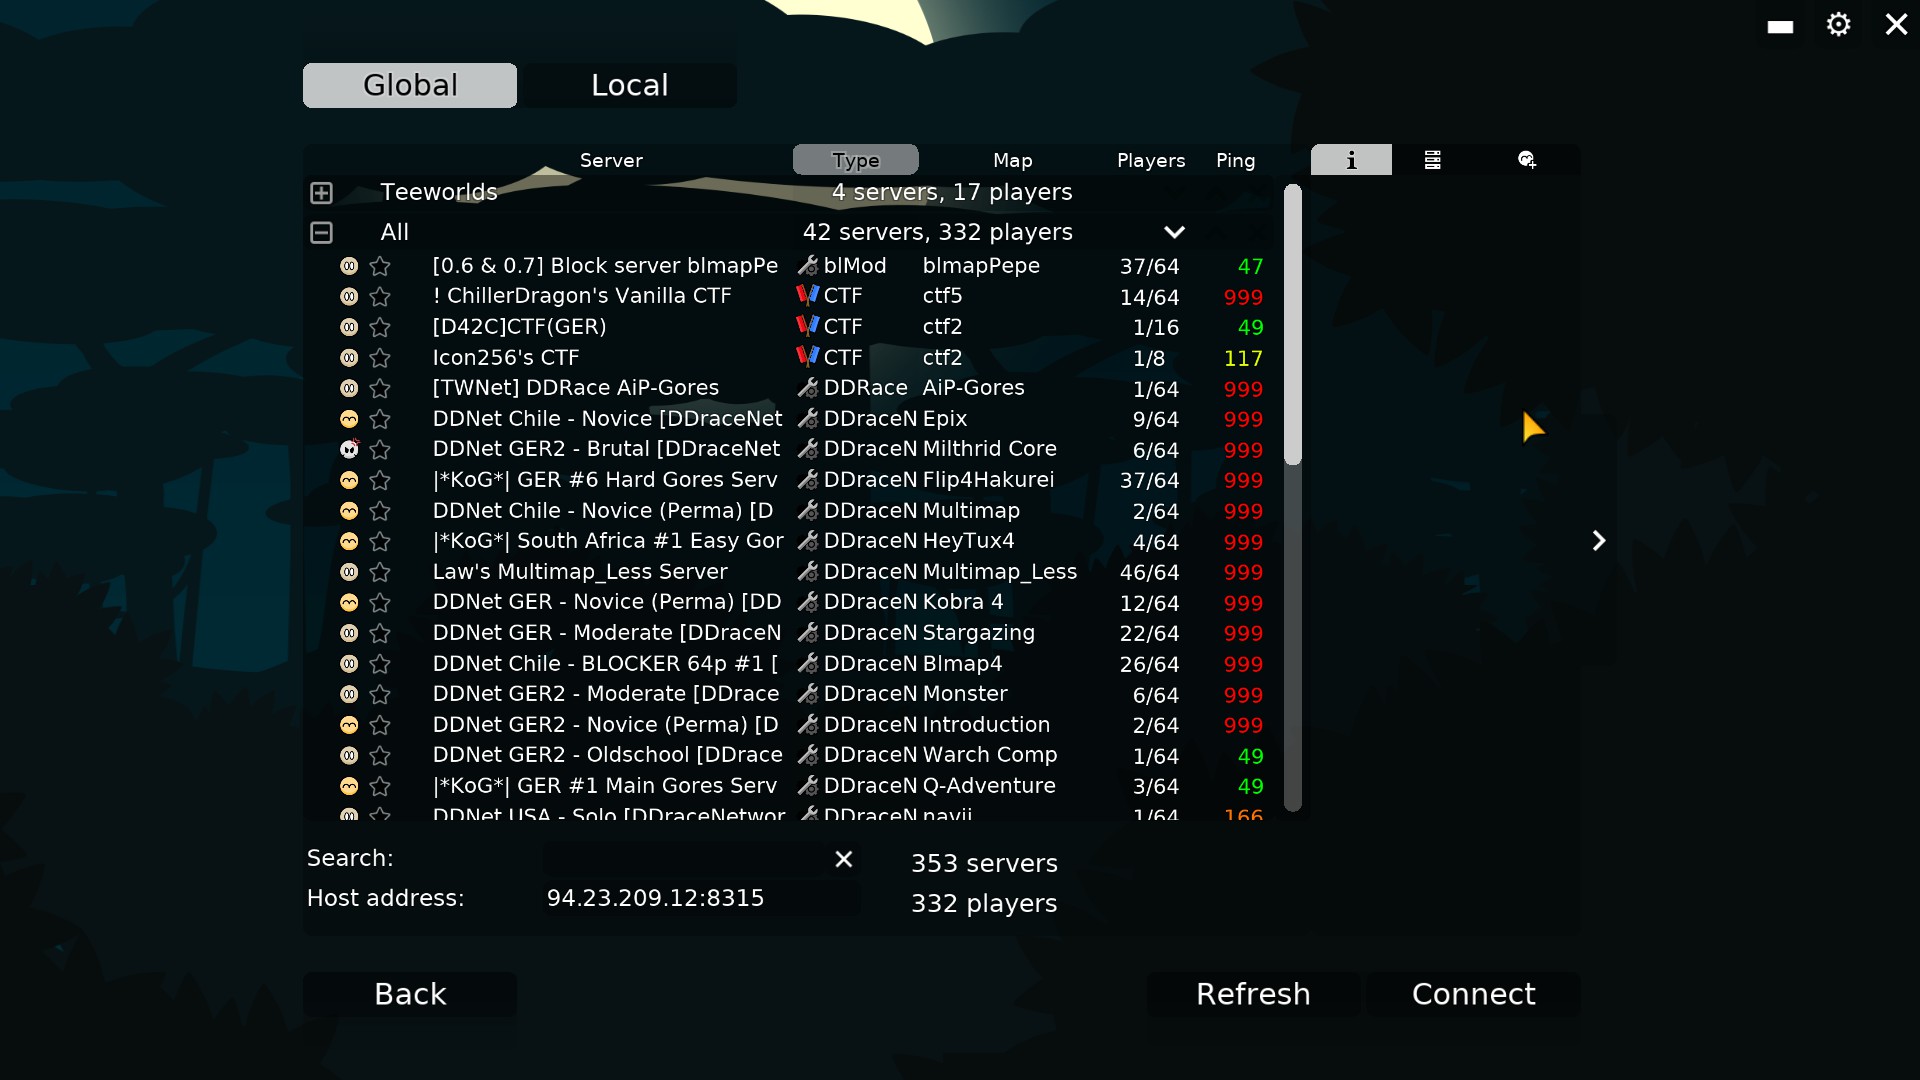Click the Back button
This screenshot has width=1920, height=1080.
tap(410, 995)
